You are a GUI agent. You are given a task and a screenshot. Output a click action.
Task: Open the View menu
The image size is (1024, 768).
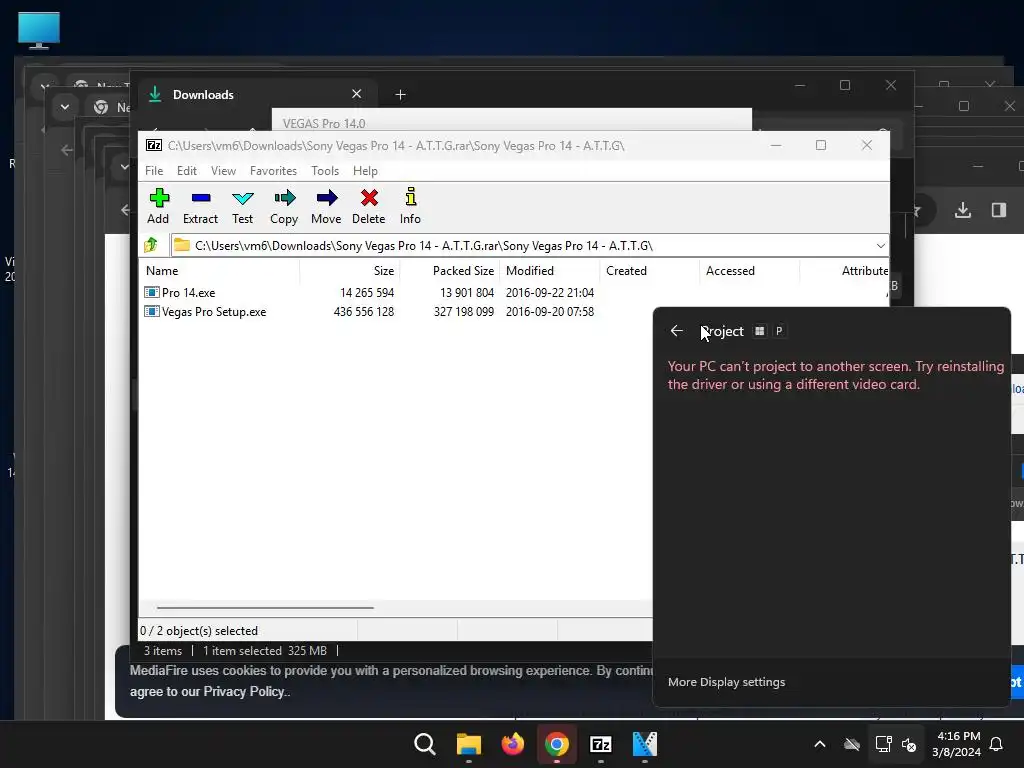(223, 170)
